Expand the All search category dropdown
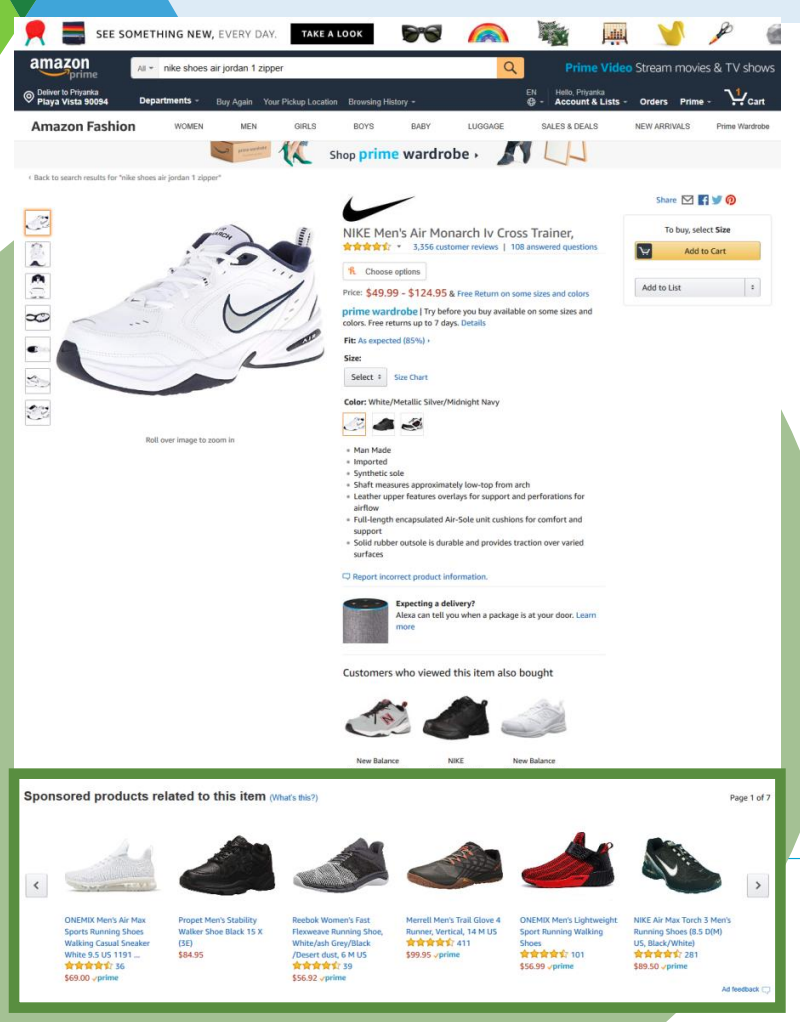Image resolution: width=800 pixels, height=1022 pixels. pos(145,68)
